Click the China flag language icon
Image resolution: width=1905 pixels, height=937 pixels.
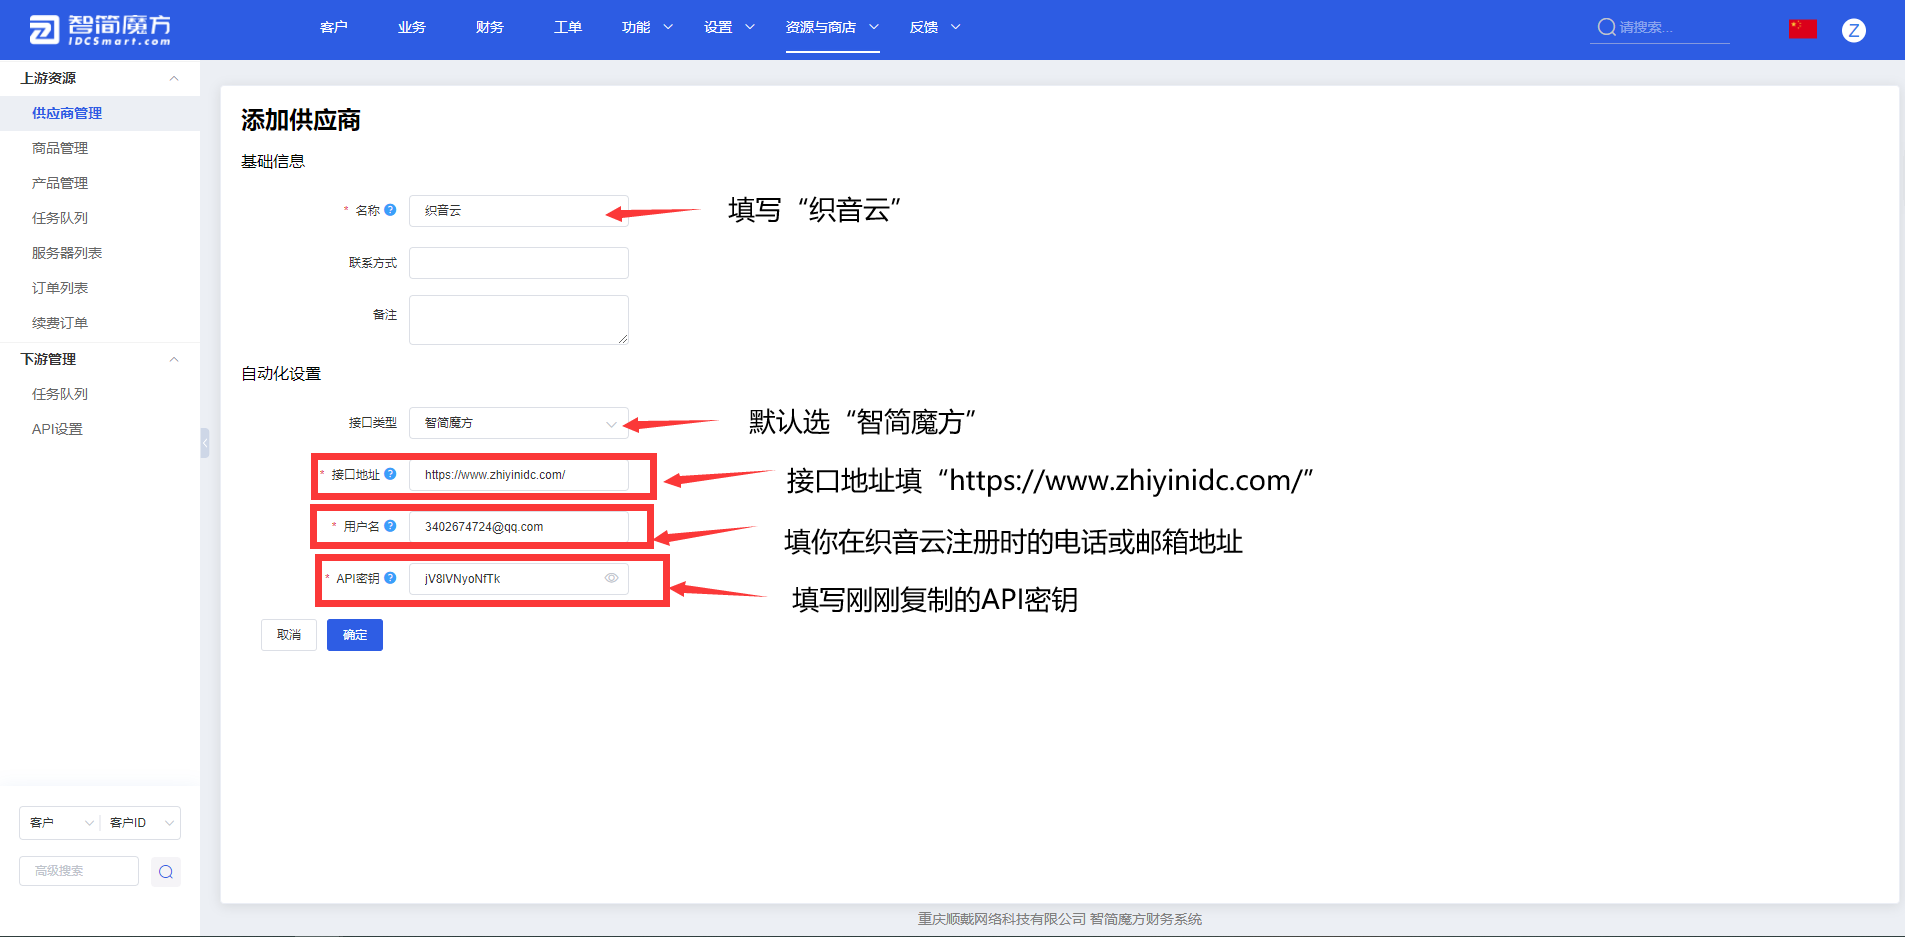[1802, 29]
